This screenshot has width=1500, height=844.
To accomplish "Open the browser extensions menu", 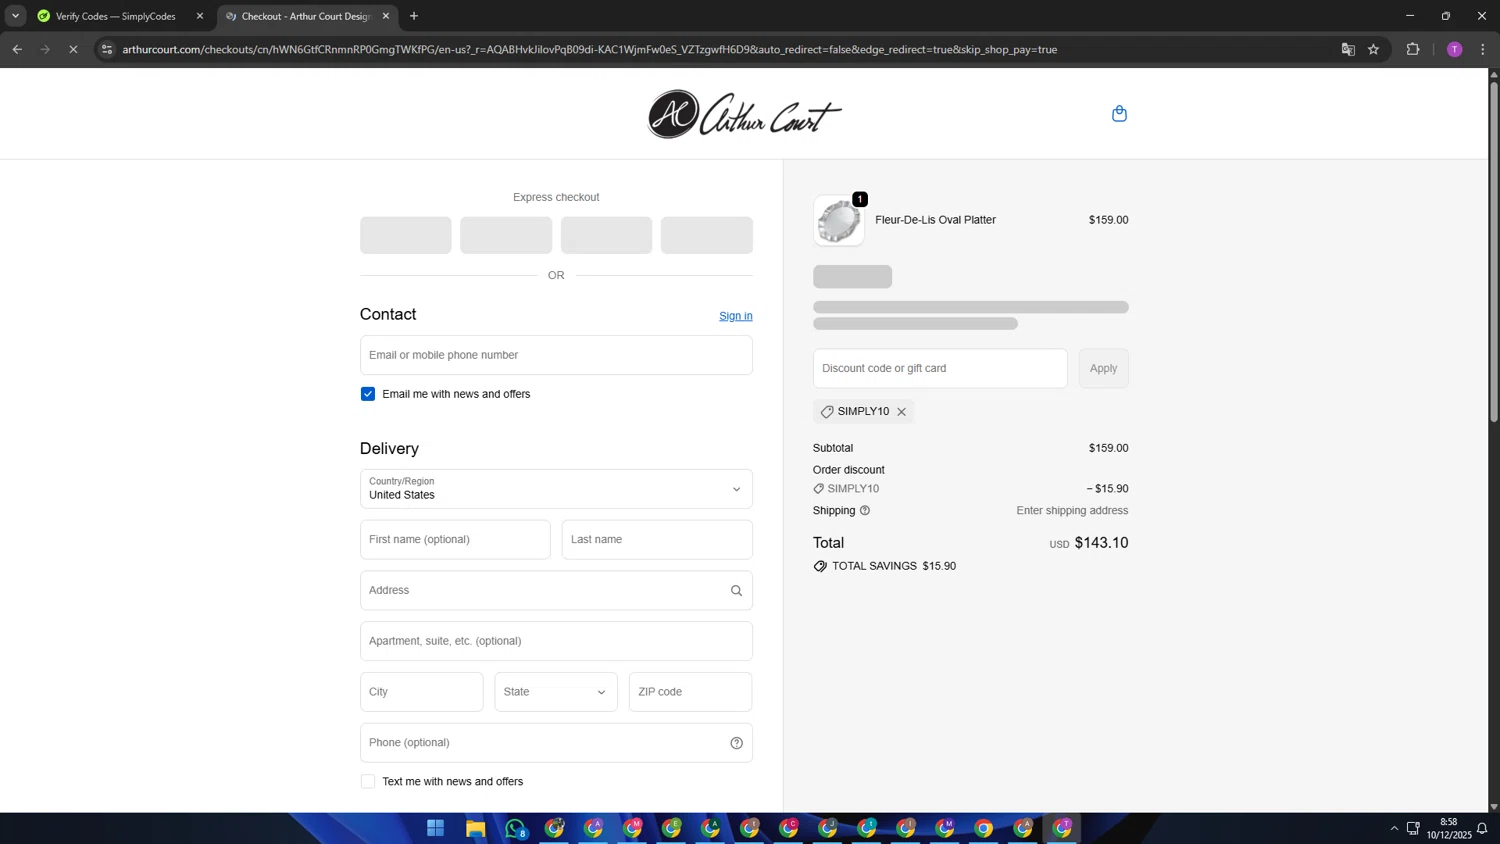I will click(1413, 49).
